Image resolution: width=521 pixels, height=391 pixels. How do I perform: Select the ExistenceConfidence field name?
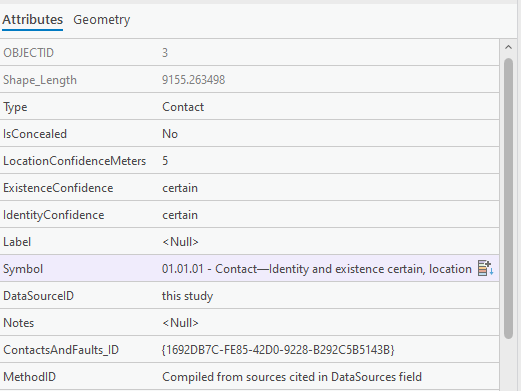58,188
